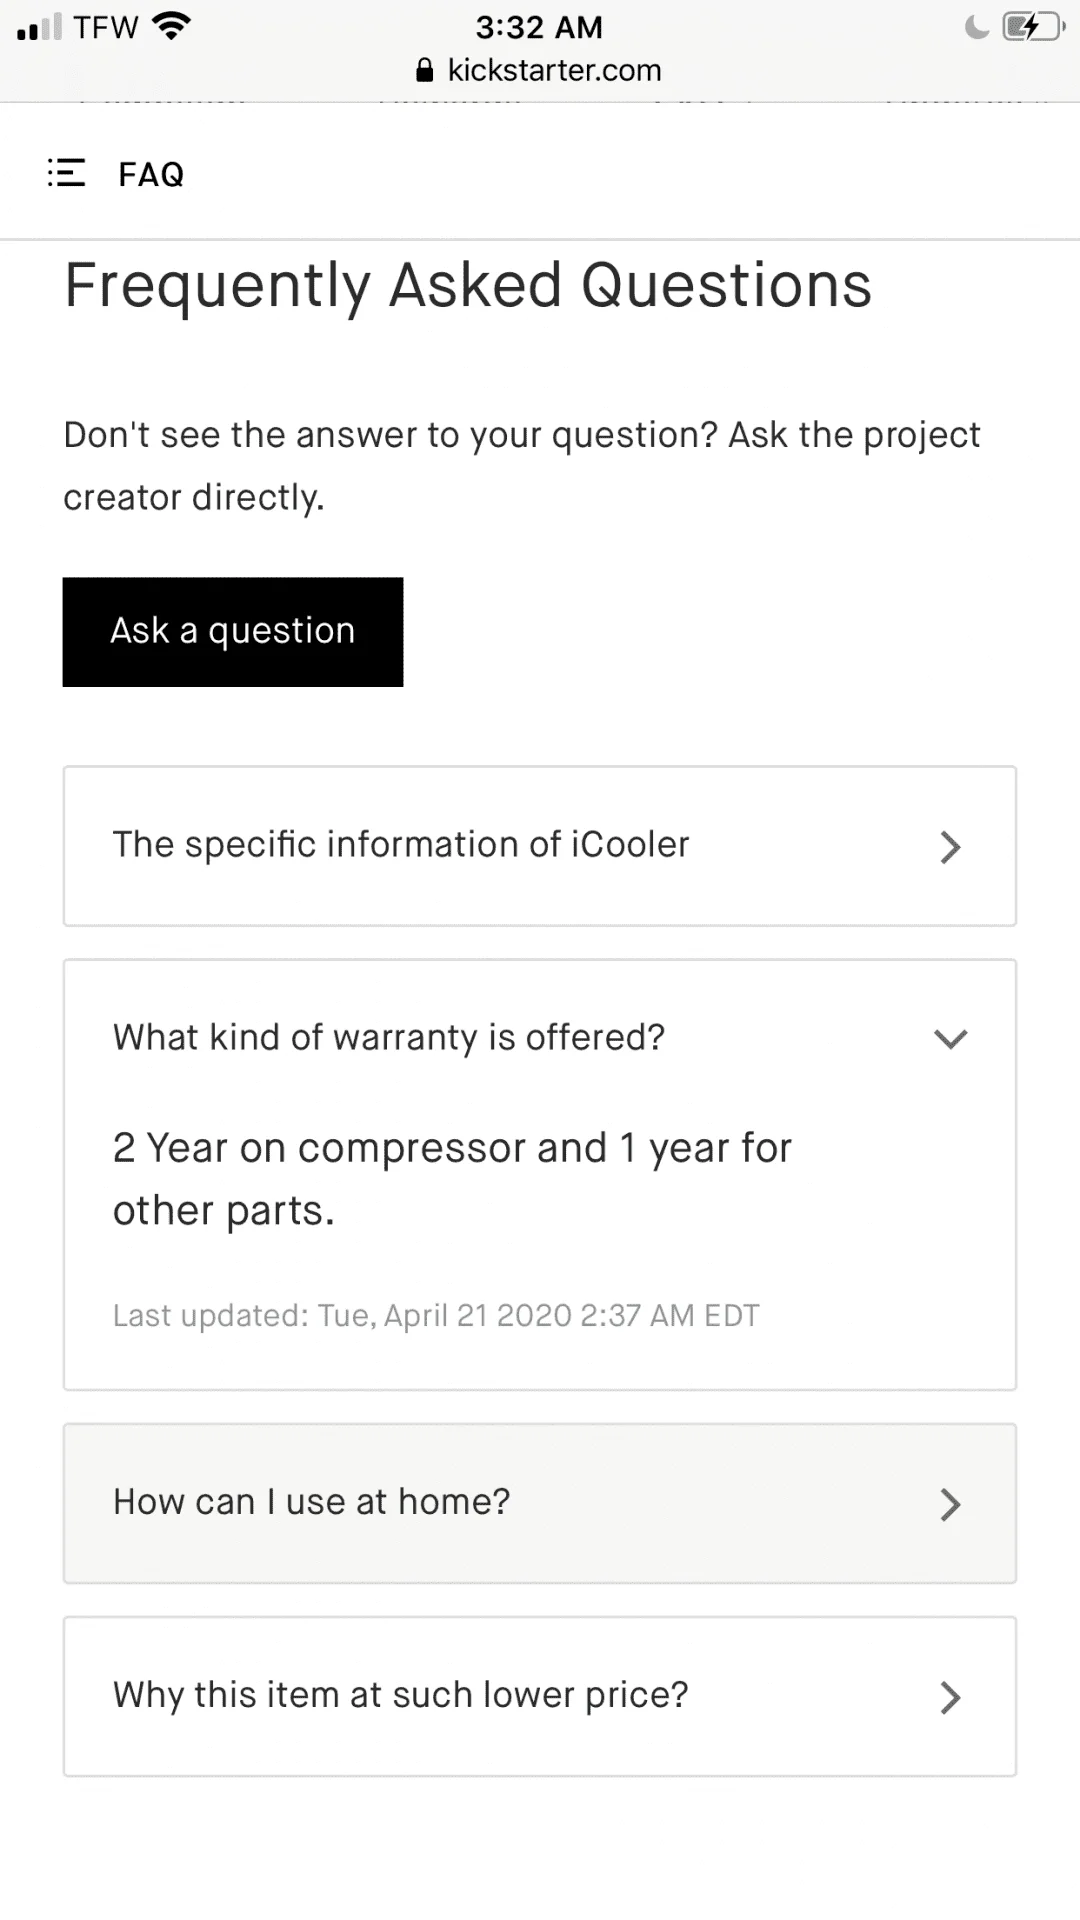Tap the 3:32 AM clock
This screenshot has width=1080, height=1920.
(539, 27)
